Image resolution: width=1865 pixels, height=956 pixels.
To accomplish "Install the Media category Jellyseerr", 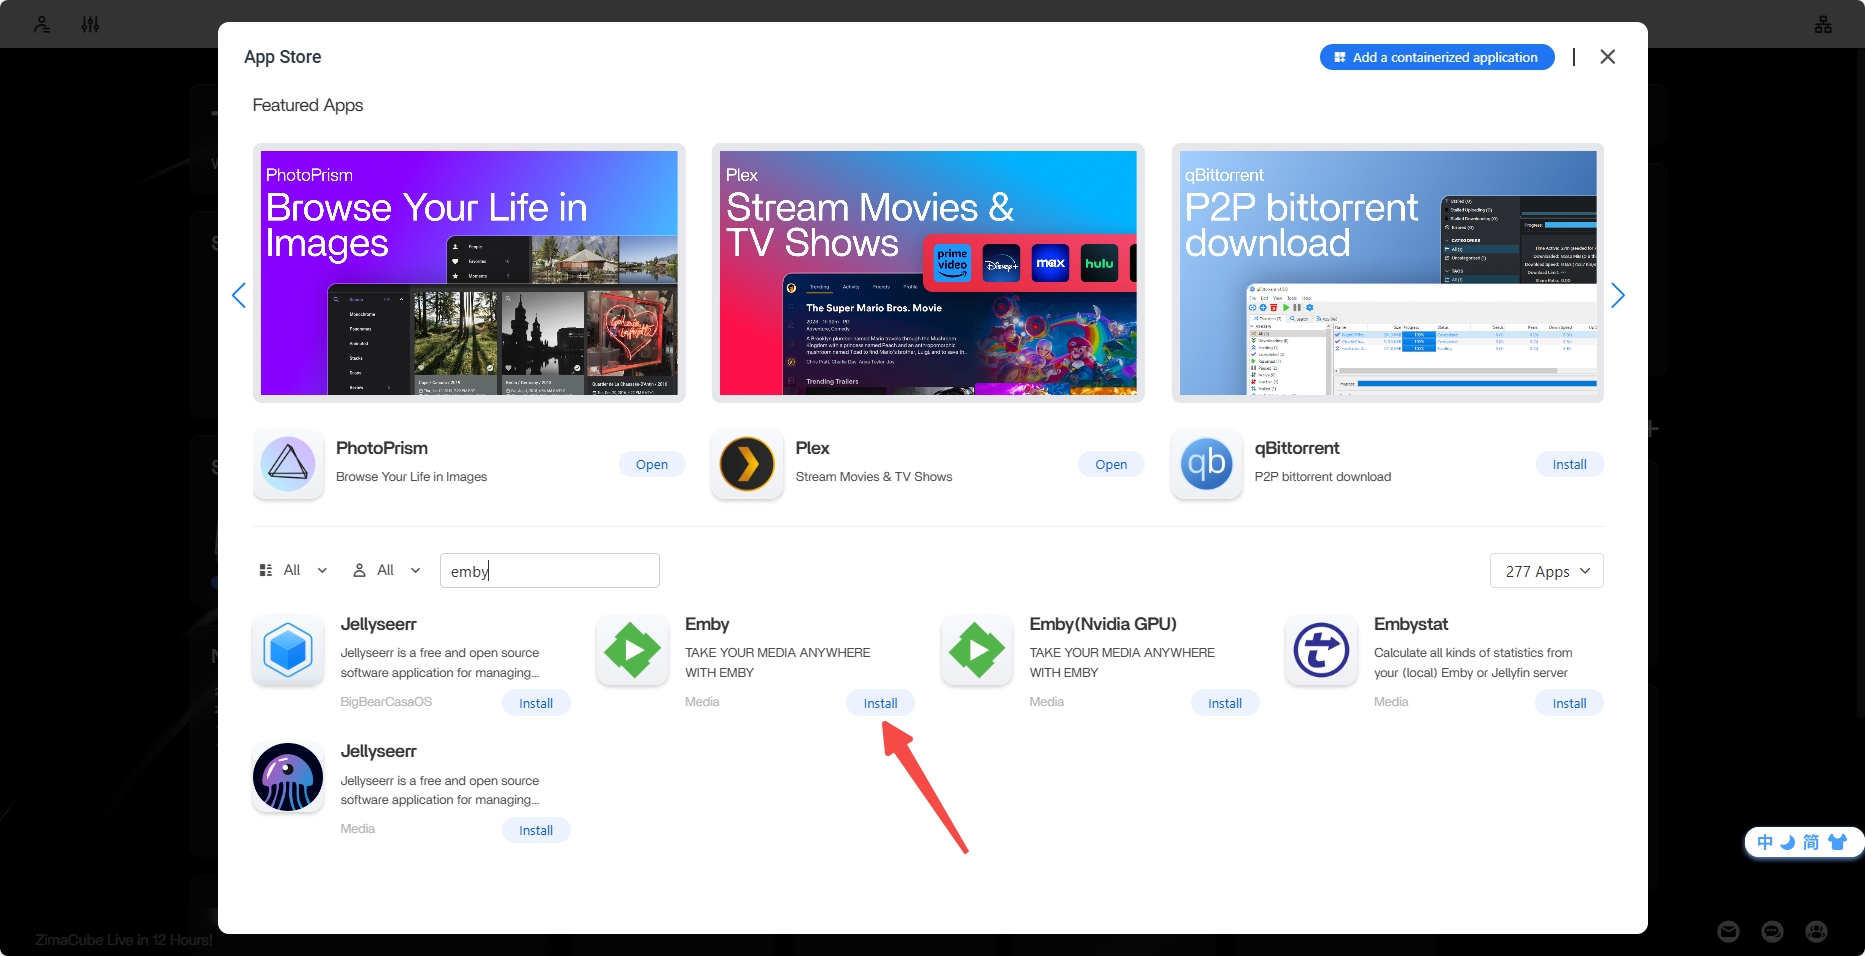I will pos(536,830).
